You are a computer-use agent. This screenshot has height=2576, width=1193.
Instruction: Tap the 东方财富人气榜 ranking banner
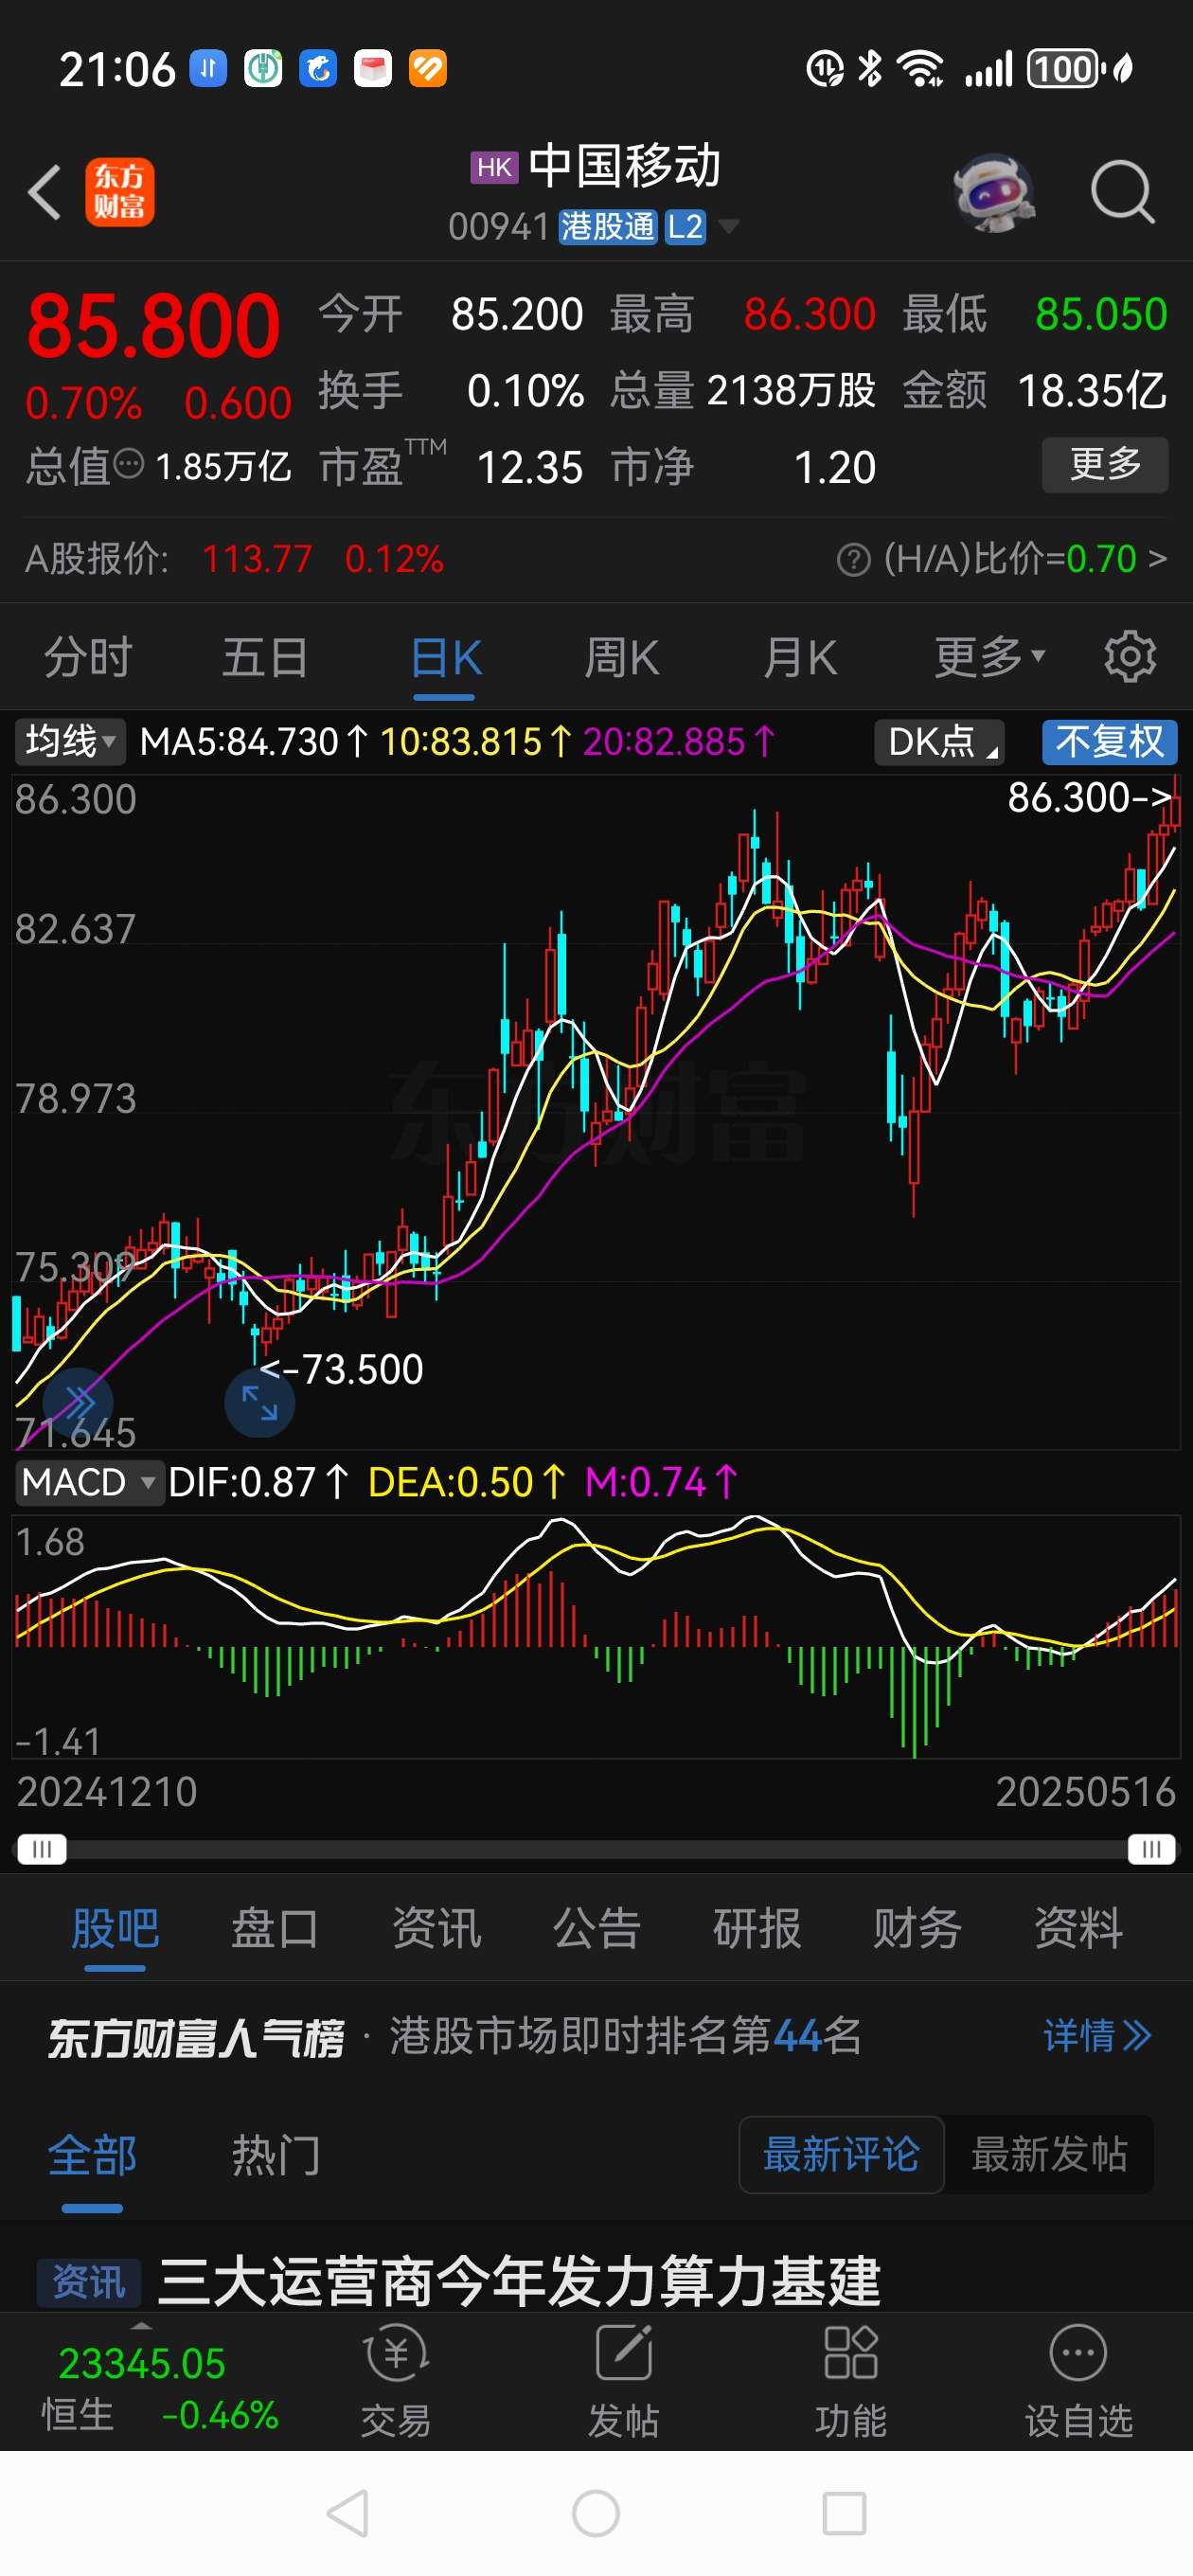596,2035
